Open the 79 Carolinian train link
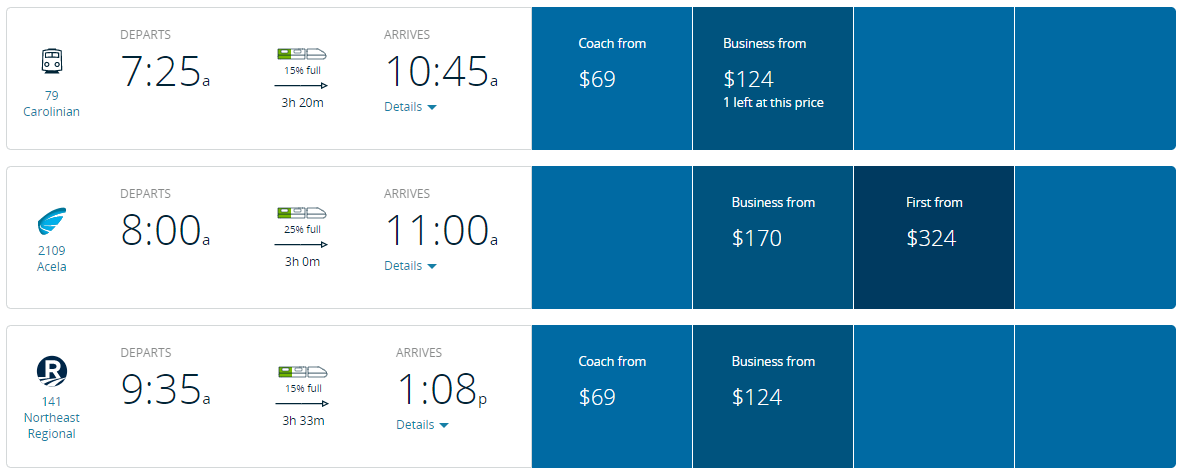Viewport: 1178px width, 474px height. 51,104
